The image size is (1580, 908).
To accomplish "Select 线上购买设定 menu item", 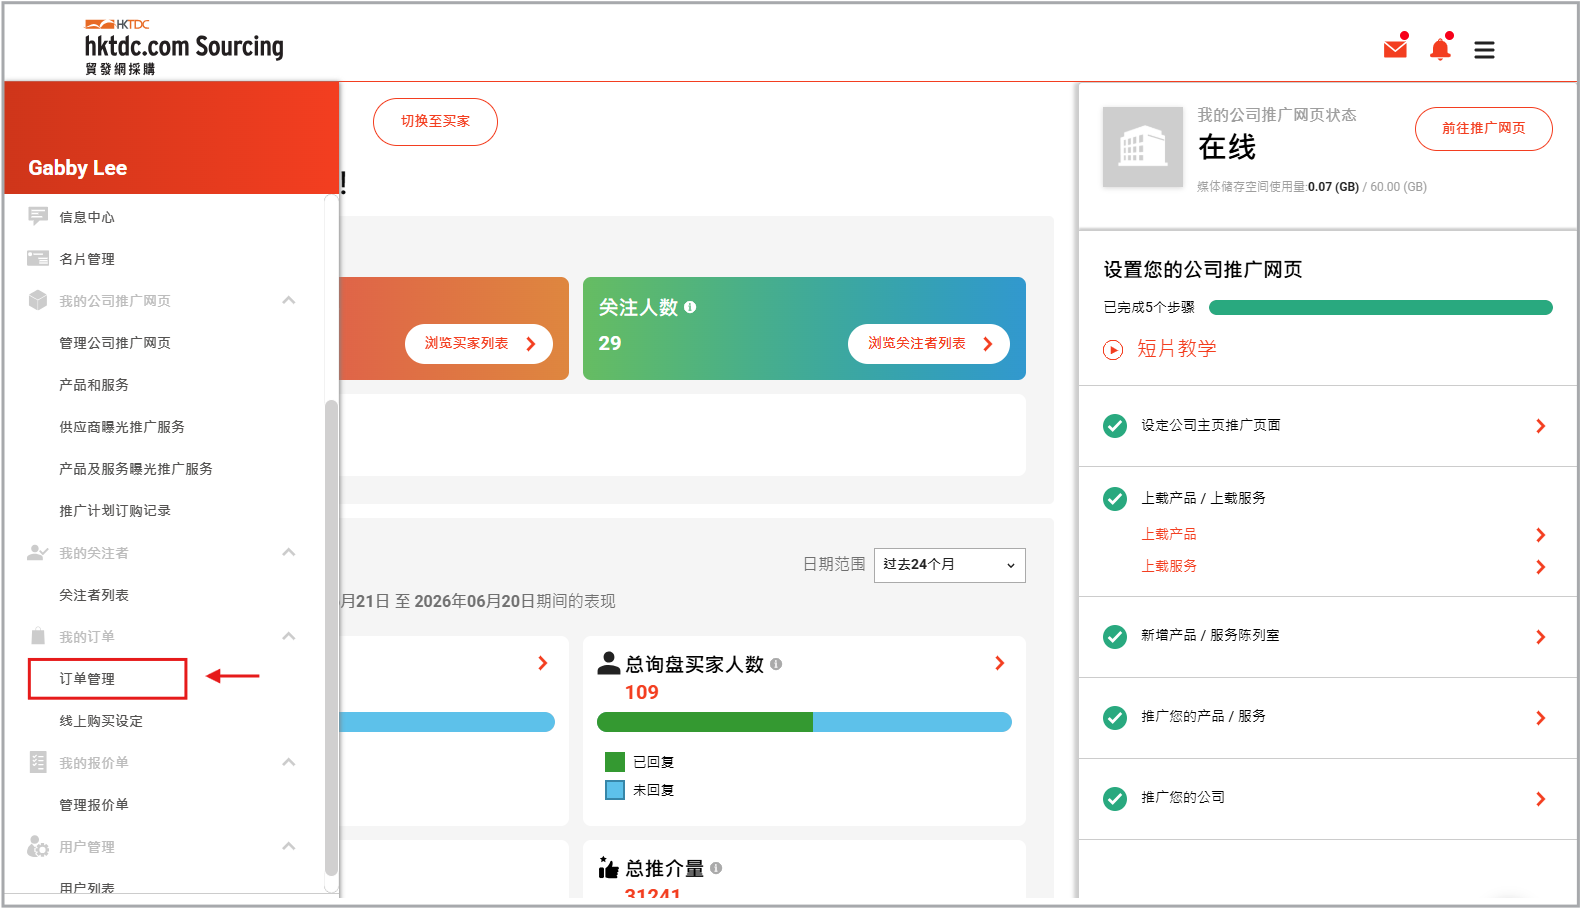I will pos(101,721).
